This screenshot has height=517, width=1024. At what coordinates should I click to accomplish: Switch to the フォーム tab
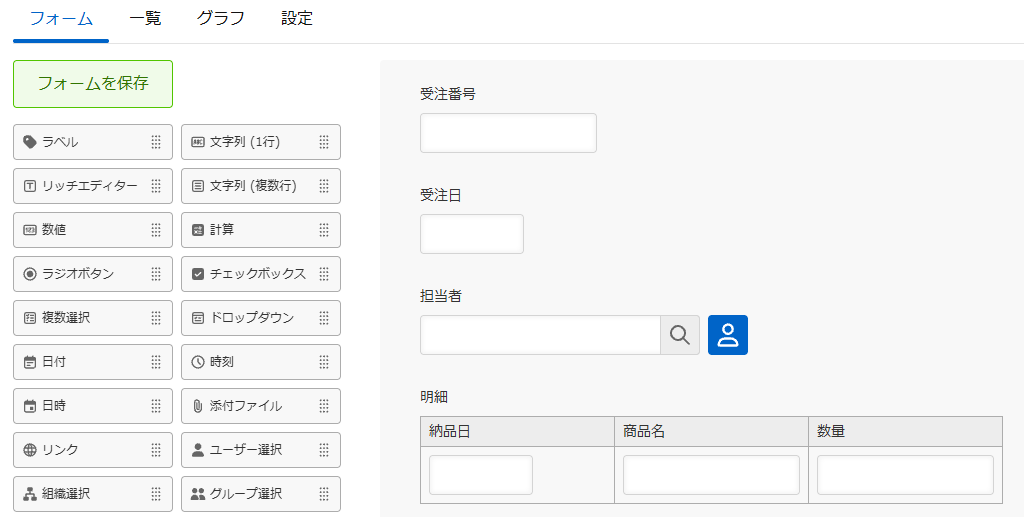coord(61,18)
